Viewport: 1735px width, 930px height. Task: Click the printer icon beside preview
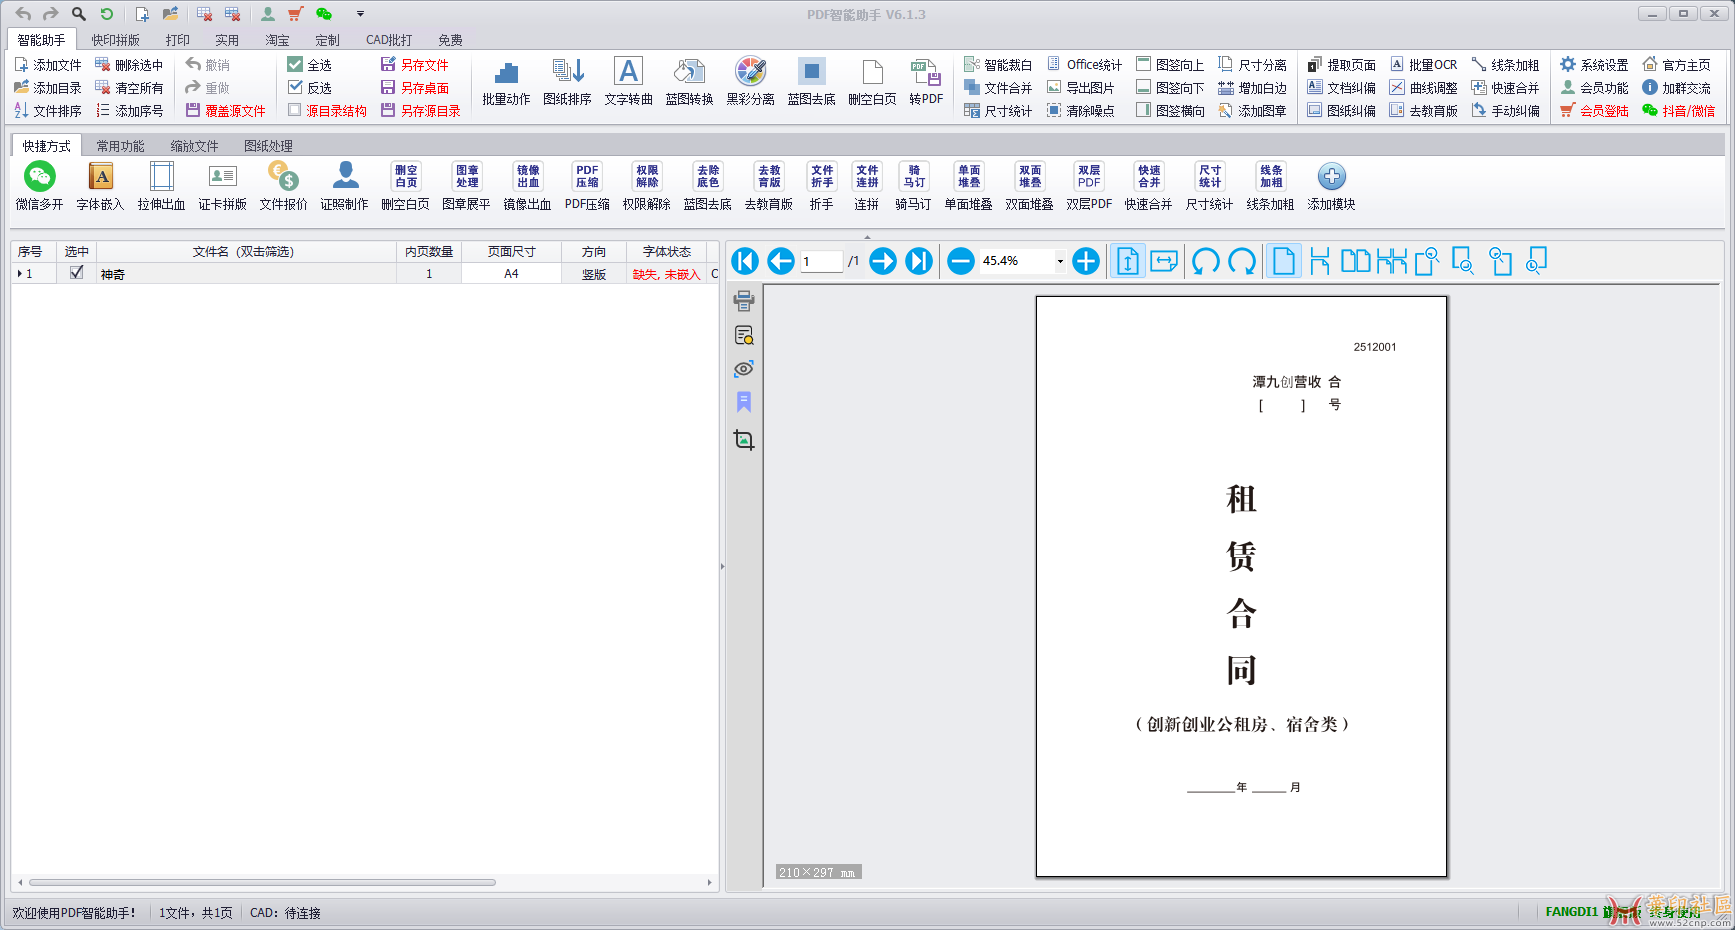pos(744,300)
